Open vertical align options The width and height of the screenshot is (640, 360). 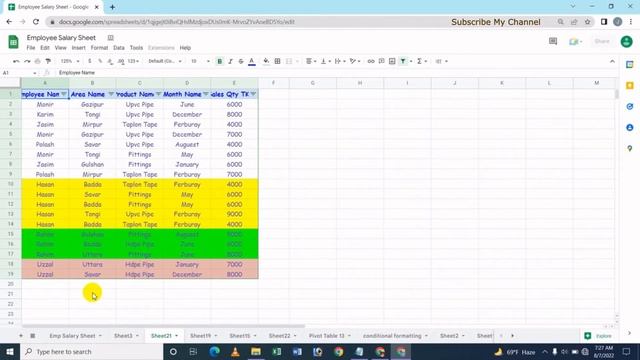click(x=325, y=61)
